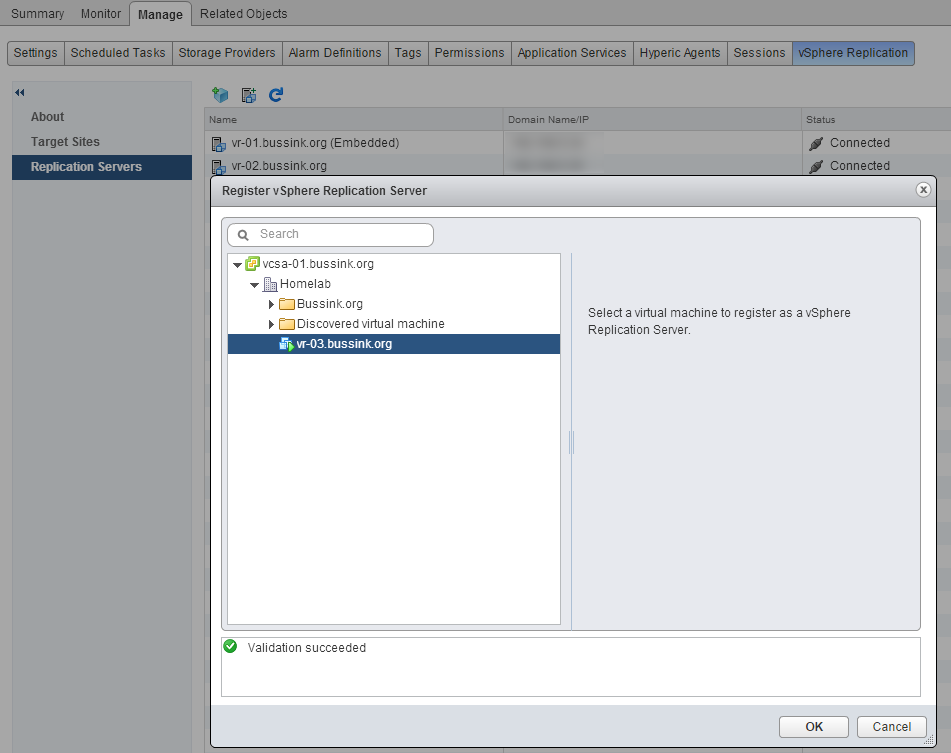Switch to the Application Services sub-tab
Screen dimensions: 951x753
pos(572,53)
